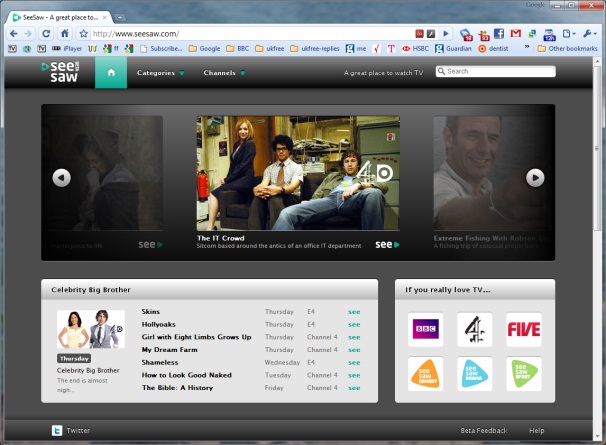
Task: Open the Channel 4 logo tile
Action: pyautogui.click(x=475, y=329)
